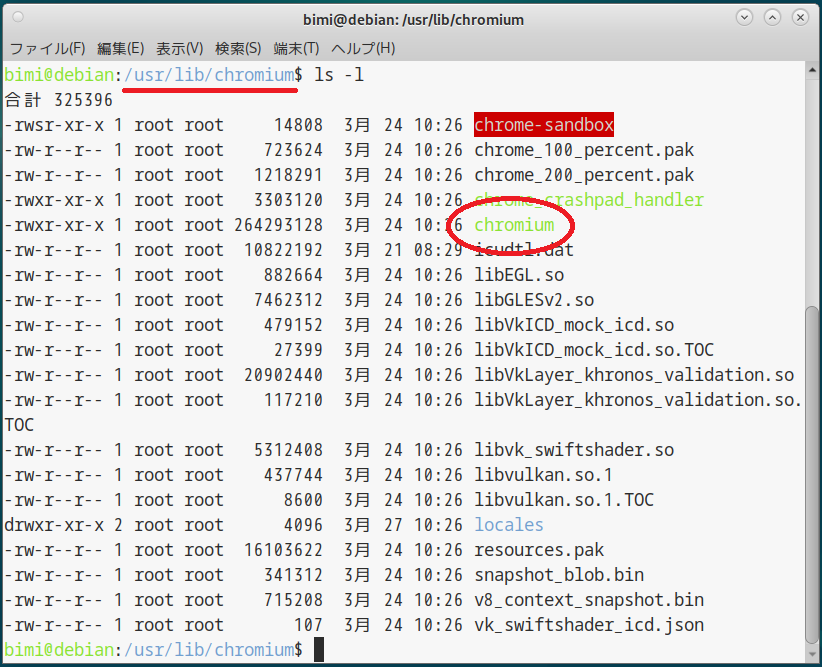Click the vertical scrollbar thumb
Viewport: 822px width, 667px height.
click(811, 480)
